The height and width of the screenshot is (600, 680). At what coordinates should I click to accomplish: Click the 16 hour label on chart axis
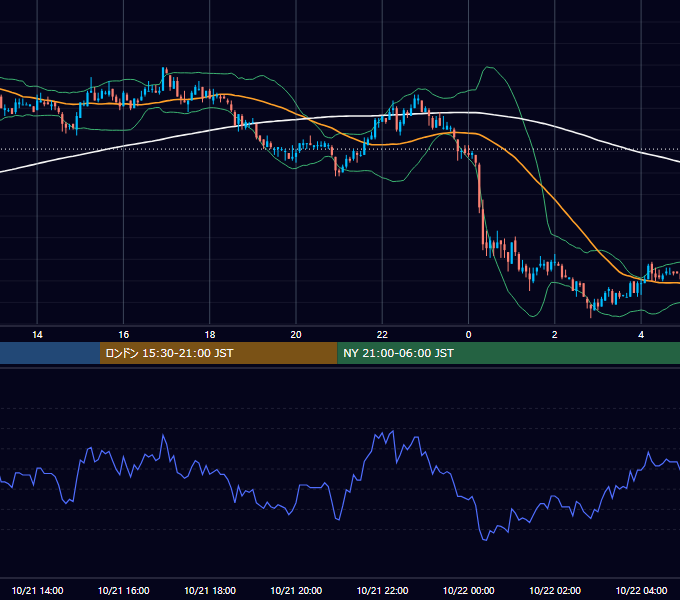[x=124, y=335]
